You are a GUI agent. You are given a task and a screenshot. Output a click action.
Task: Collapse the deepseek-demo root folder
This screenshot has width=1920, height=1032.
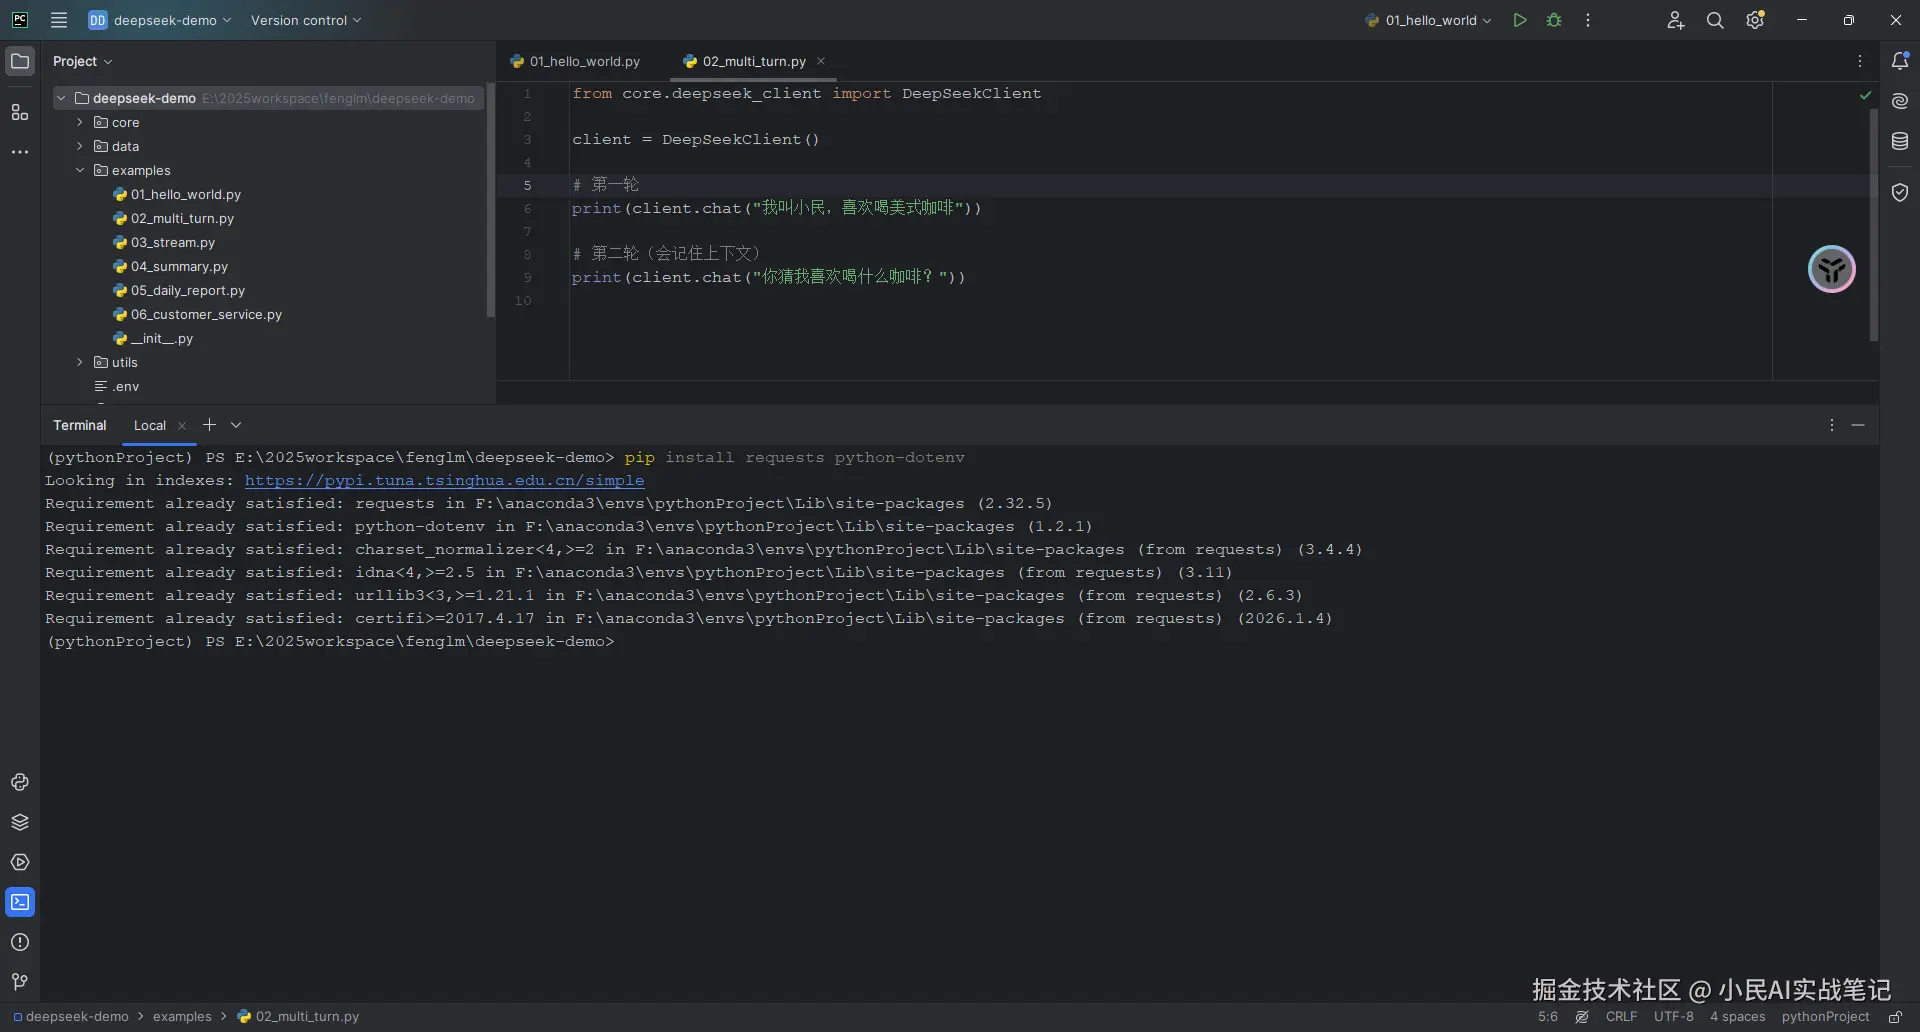pyautogui.click(x=62, y=98)
